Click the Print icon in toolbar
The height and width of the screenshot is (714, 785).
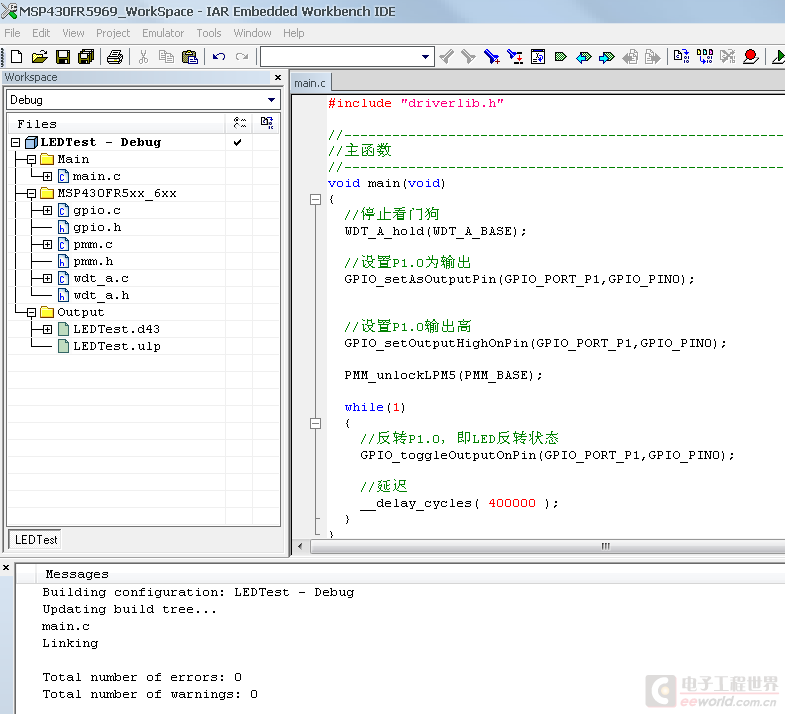point(115,57)
